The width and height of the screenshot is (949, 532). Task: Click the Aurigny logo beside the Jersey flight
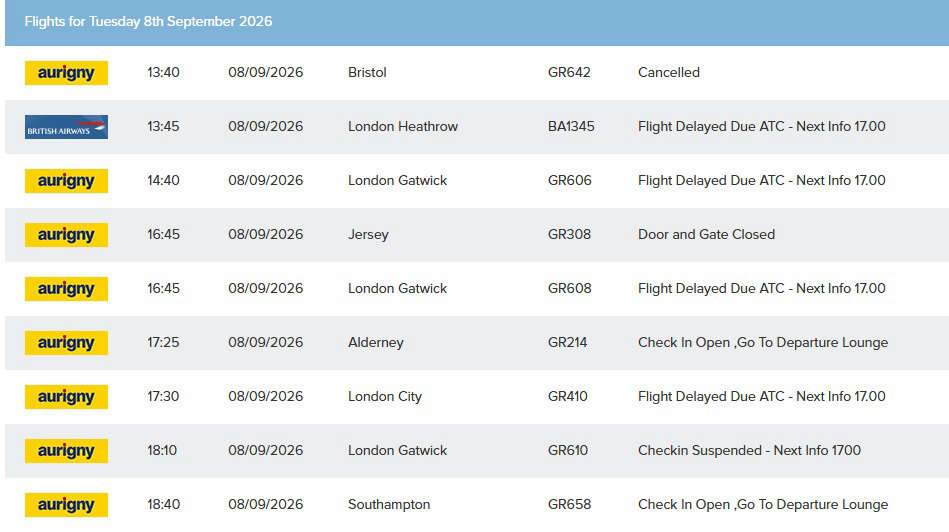pyautogui.click(x=66, y=235)
